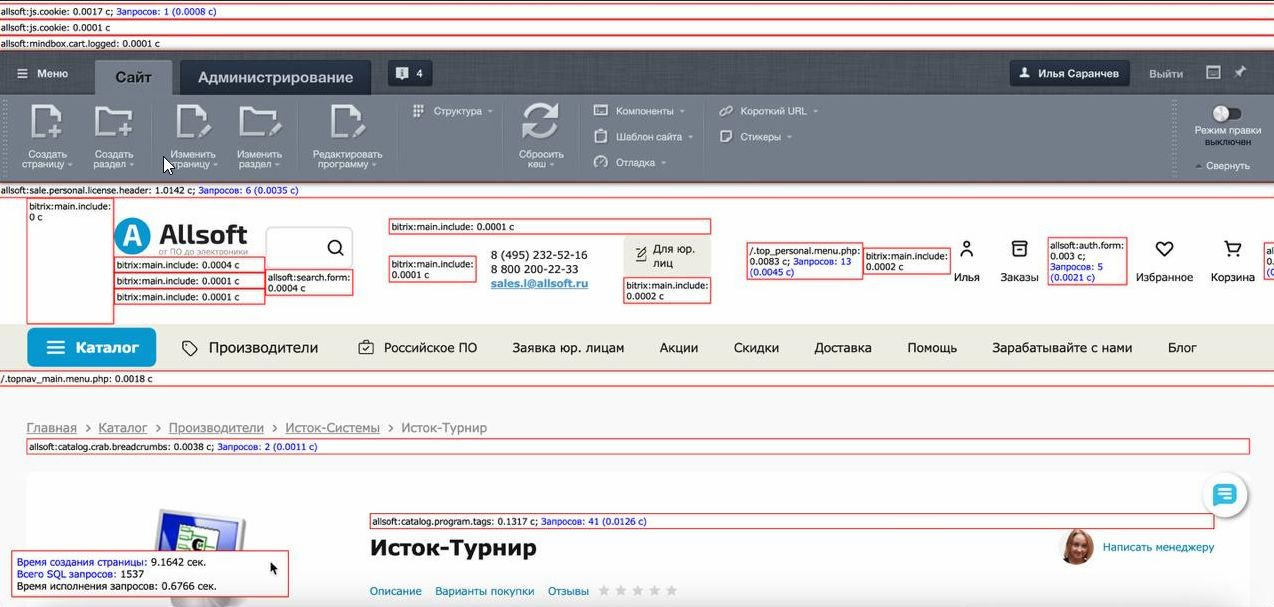
Task: Open Помощь menu item
Action: (x=932, y=348)
